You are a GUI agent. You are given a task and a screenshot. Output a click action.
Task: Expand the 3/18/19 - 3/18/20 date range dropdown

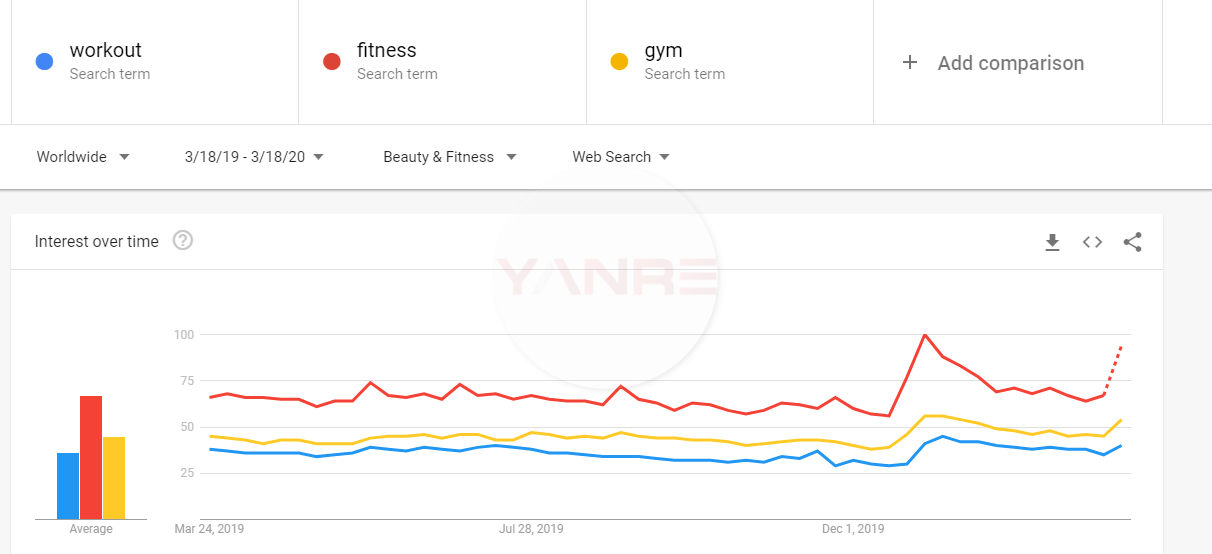pos(254,157)
